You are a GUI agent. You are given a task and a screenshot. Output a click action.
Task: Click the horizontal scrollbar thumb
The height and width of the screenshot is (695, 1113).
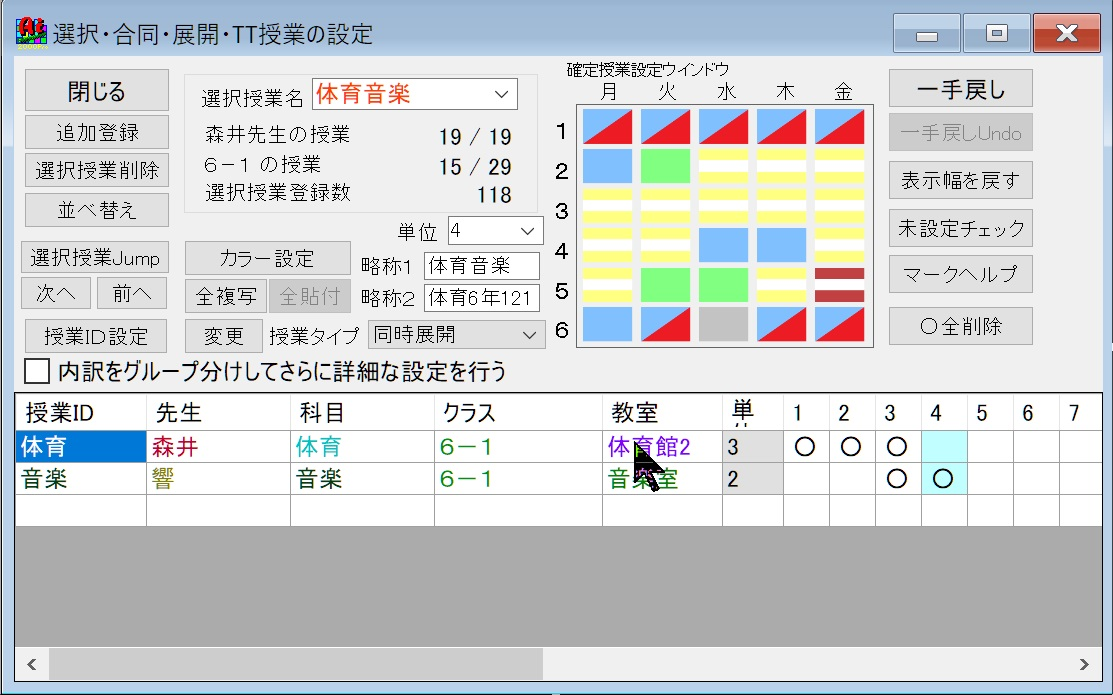click(295, 664)
